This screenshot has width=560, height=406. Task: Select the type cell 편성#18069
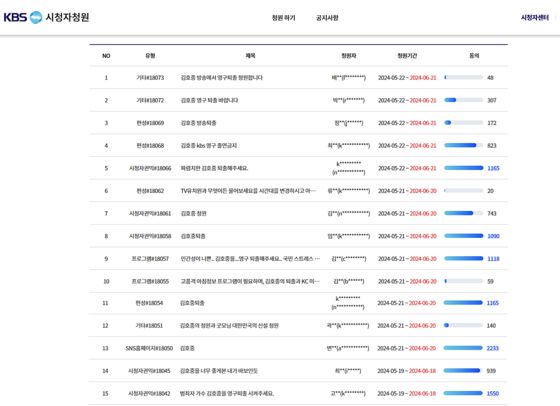coord(150,123)
